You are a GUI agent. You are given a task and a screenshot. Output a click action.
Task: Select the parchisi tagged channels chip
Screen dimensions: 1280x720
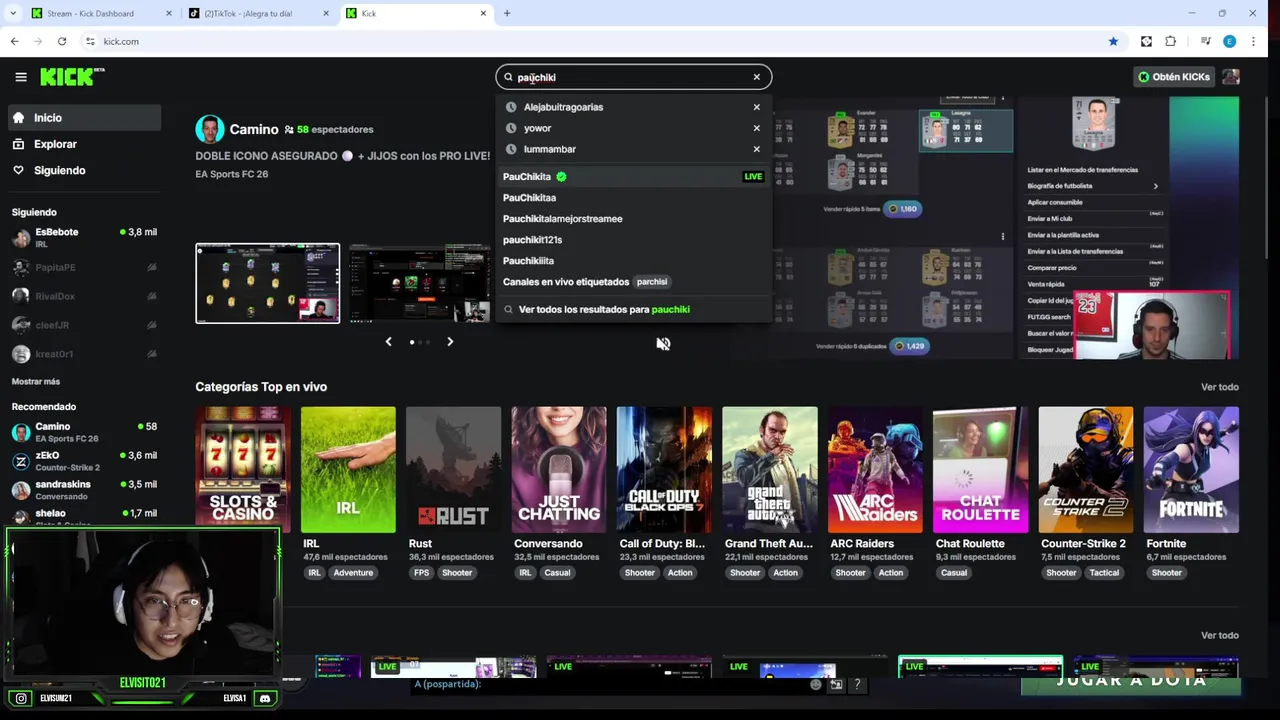(652, 282)
